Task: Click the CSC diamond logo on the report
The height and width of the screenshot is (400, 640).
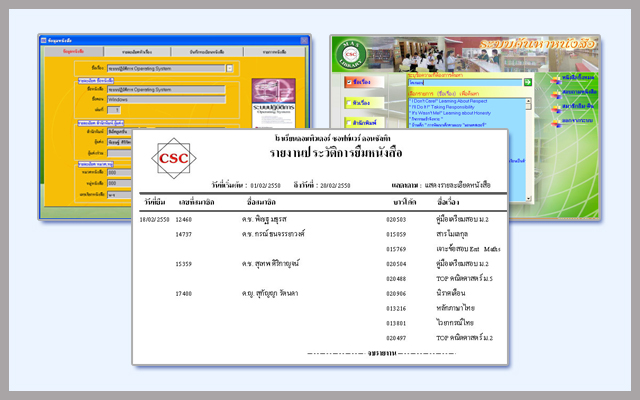Action: (x=174, y=158)
